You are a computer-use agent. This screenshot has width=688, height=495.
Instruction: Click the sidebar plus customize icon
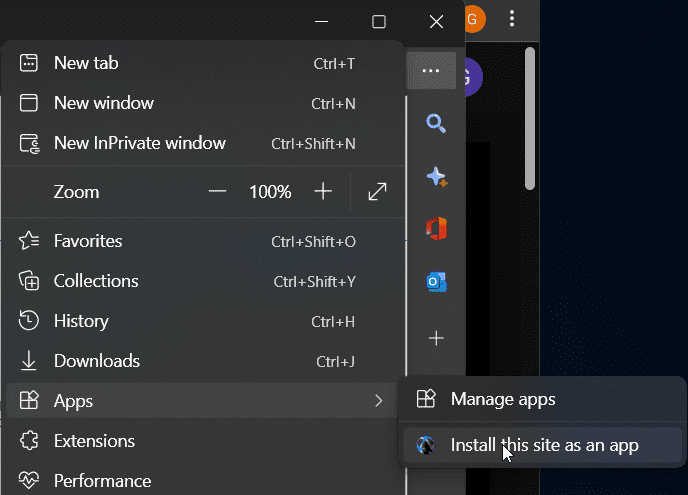point(436,338)
